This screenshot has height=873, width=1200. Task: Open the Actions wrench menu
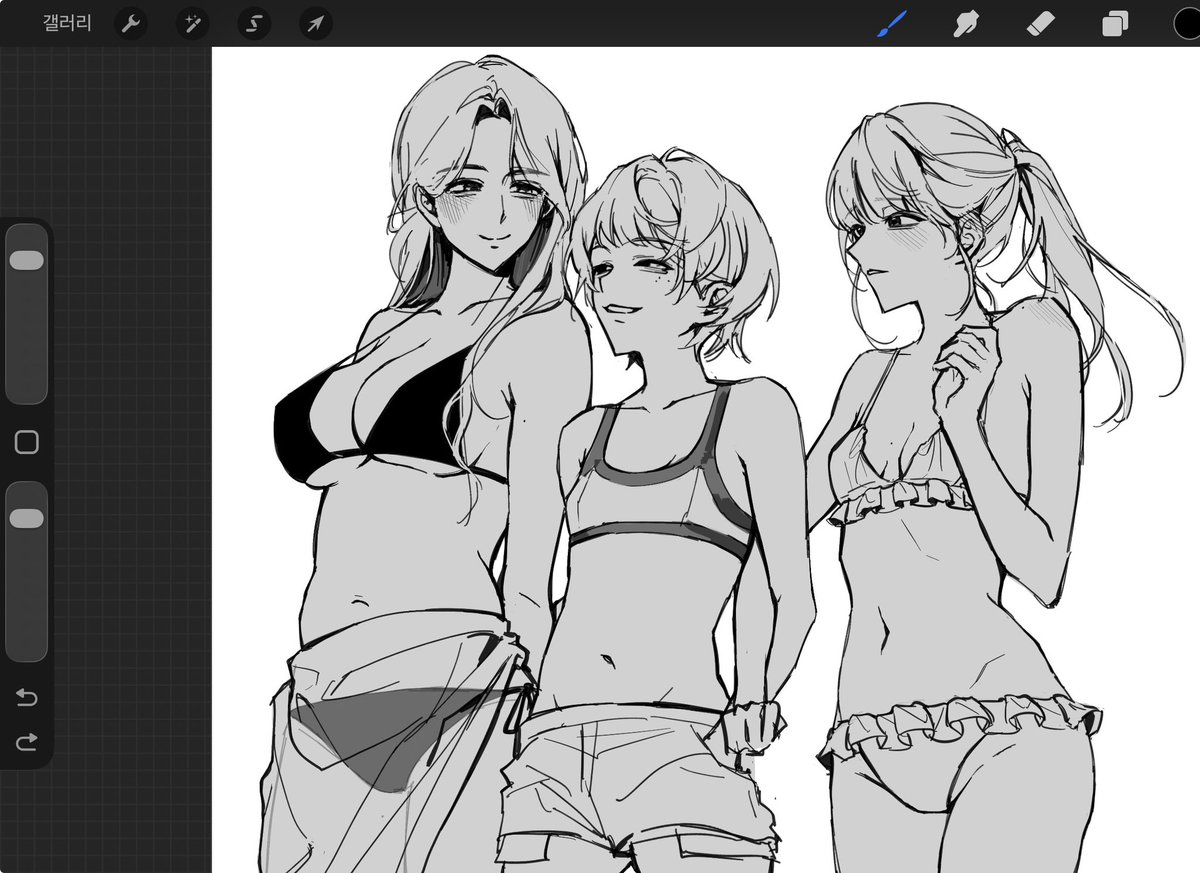(x=131, y=24)
